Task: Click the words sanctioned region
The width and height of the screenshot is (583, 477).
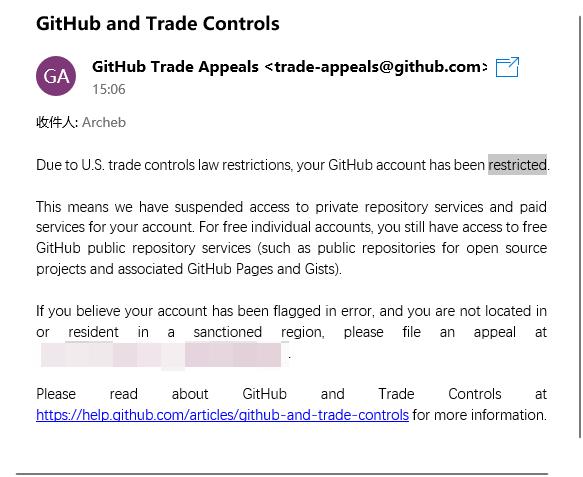Action: click(x=259, y=332)
